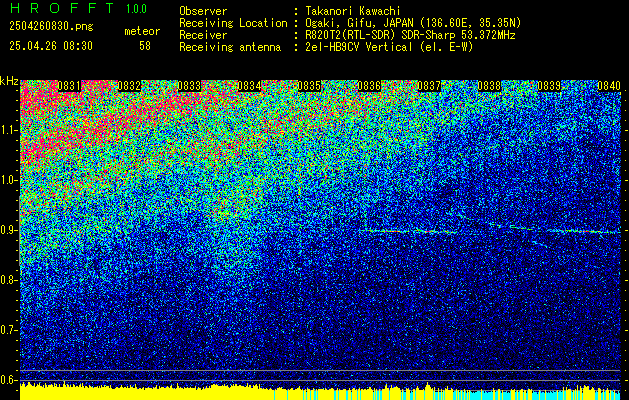Screen dimensions: 629x400
Task: Click the 0.7 frequency axis label
Action: pos(8,330)
